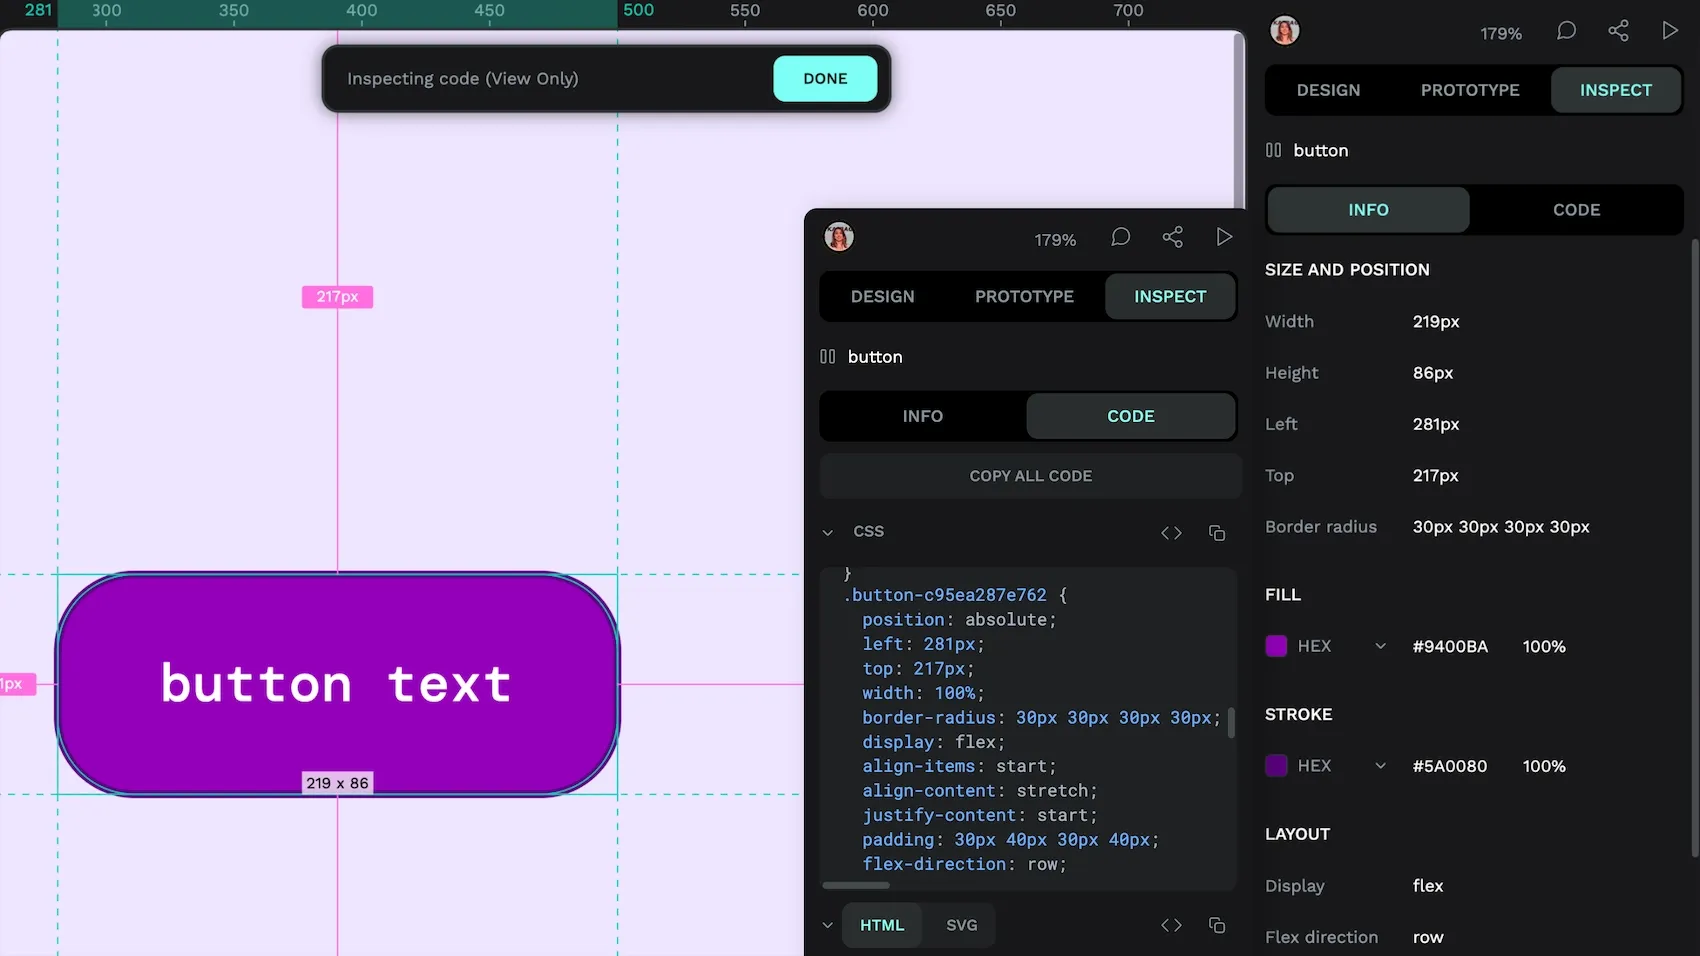Click HTML section code brackets icon
This screenshot has height=956, width=1700.
tap(1171, 925)
